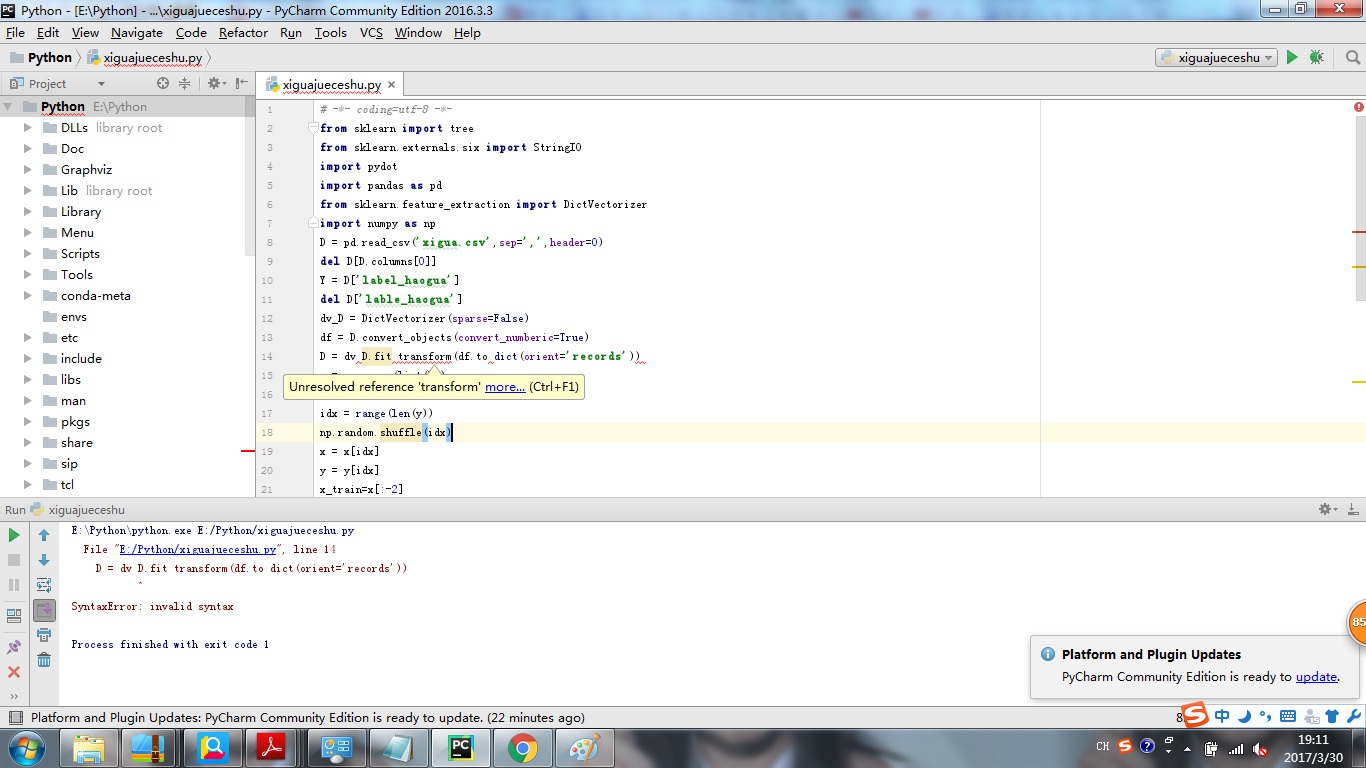Open Paint from the taskbar

coord(584,748)
